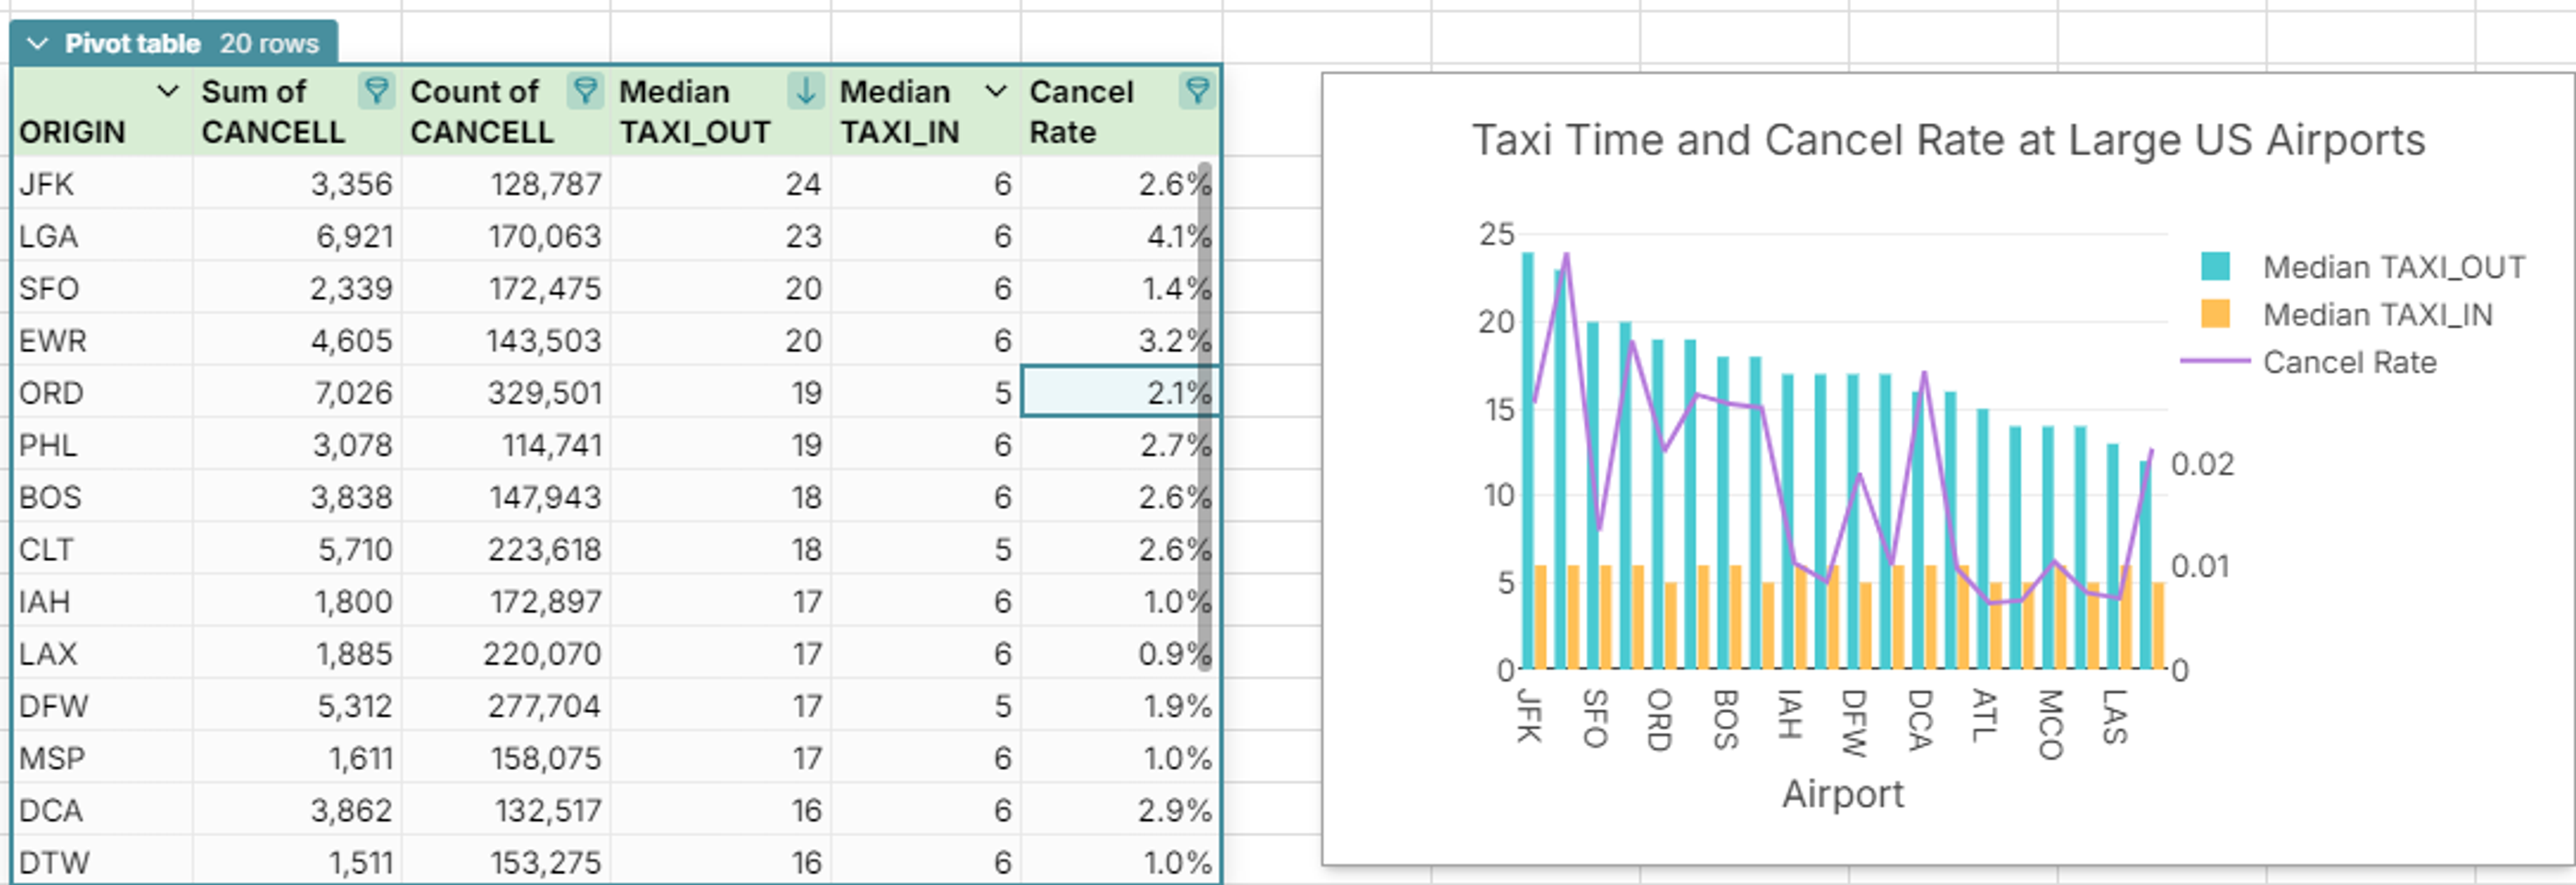The width and height of the screenshot is (2576, 885).
Task: Open the Median TAXI_IN column dropdown
Action: point(995,91)
